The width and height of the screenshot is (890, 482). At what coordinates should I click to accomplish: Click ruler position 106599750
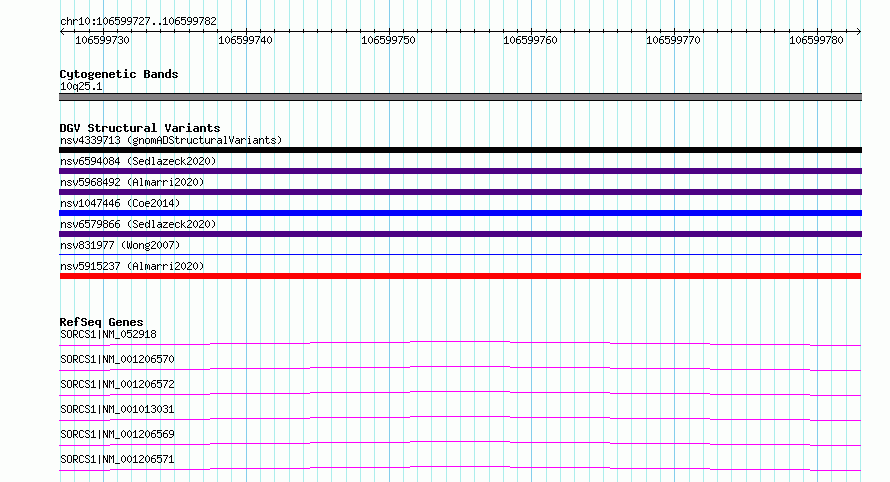click(x=389, y=40)
